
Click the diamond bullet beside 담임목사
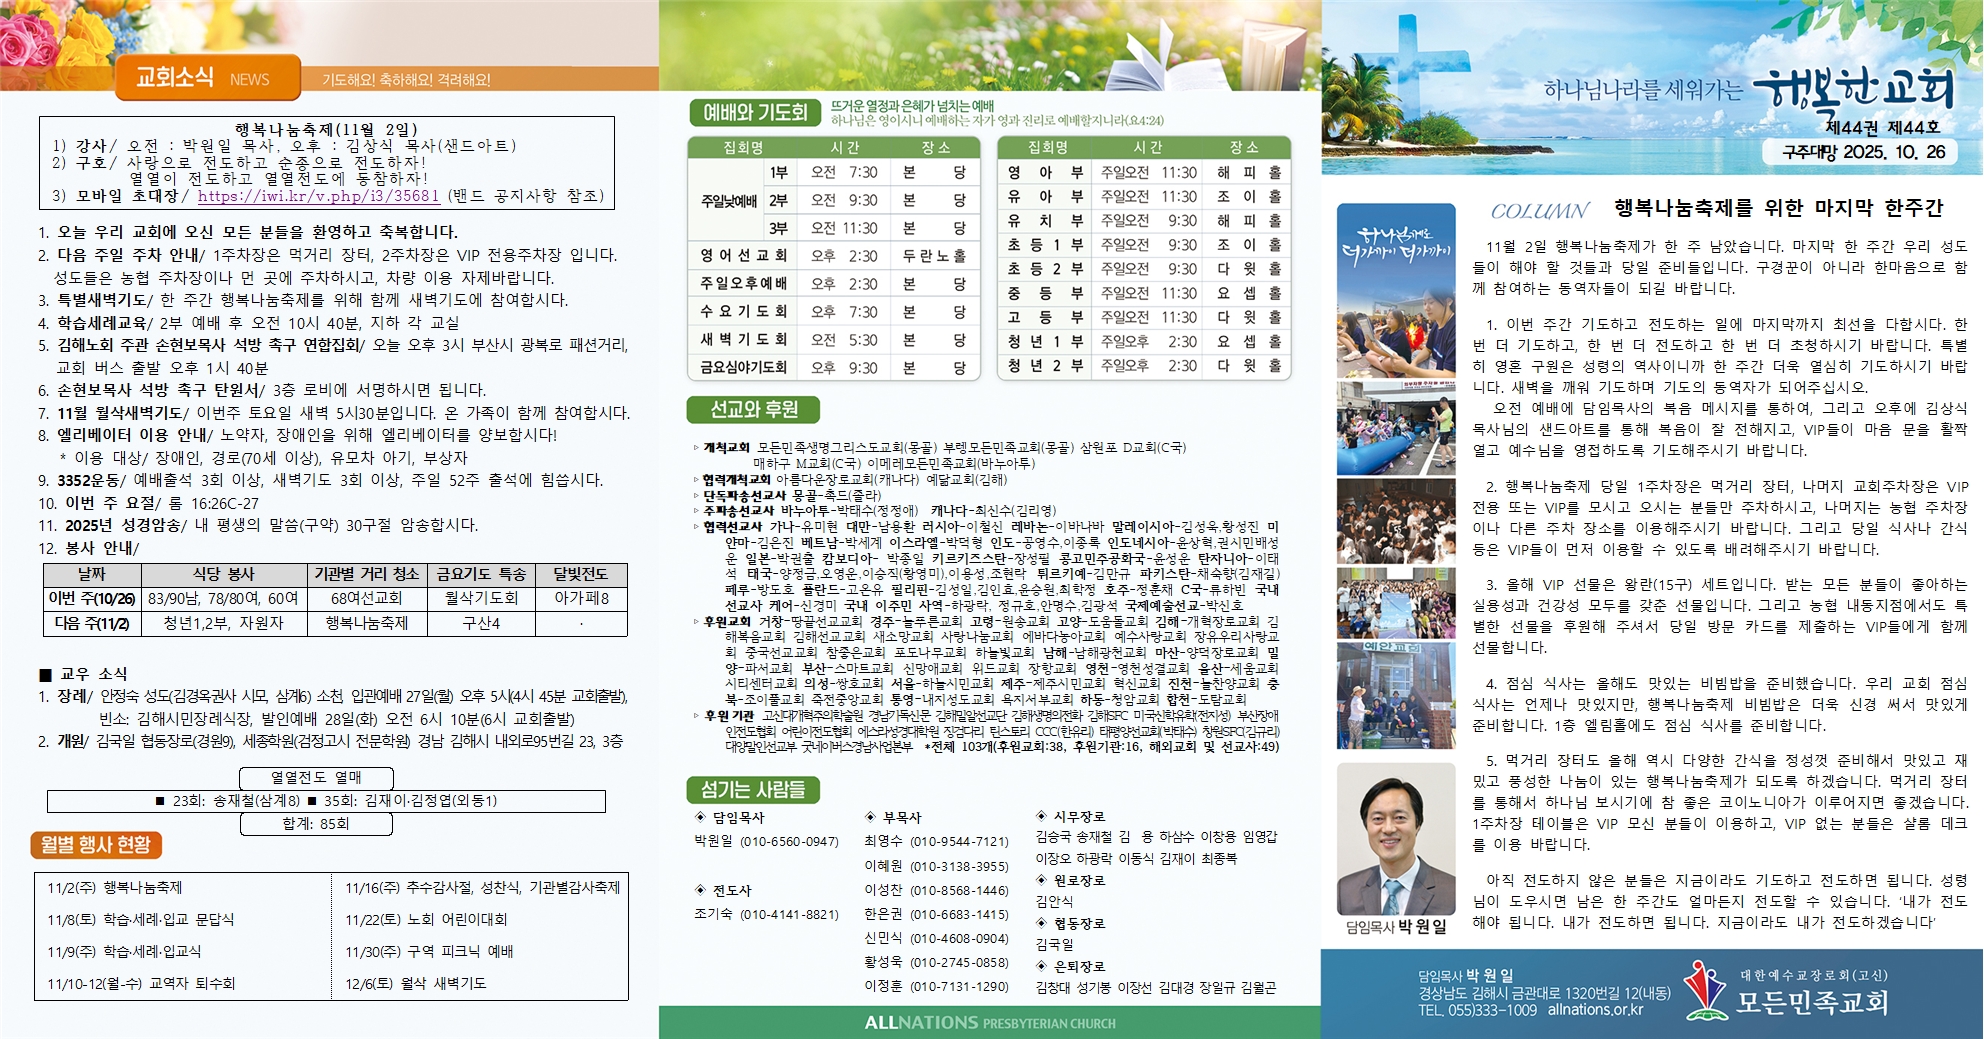(x=700, y=817)
